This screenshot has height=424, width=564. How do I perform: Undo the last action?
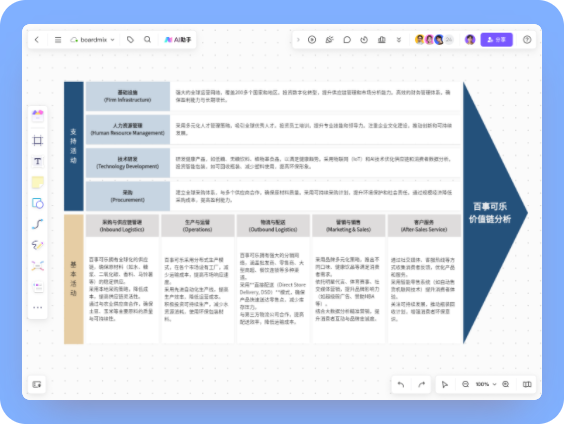click(401, 384)
